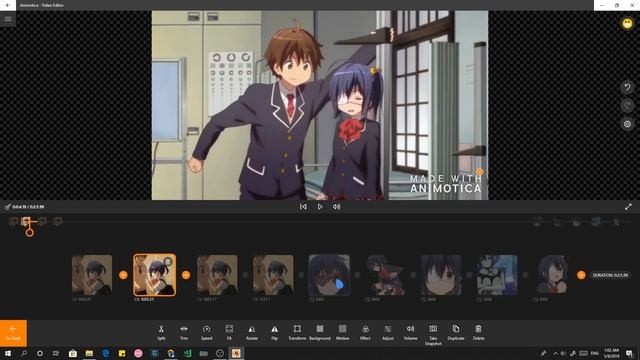This screenshot has height=360, width=640.
Task: Select the last clip thumbnail
Action: (x=553, y=275)
